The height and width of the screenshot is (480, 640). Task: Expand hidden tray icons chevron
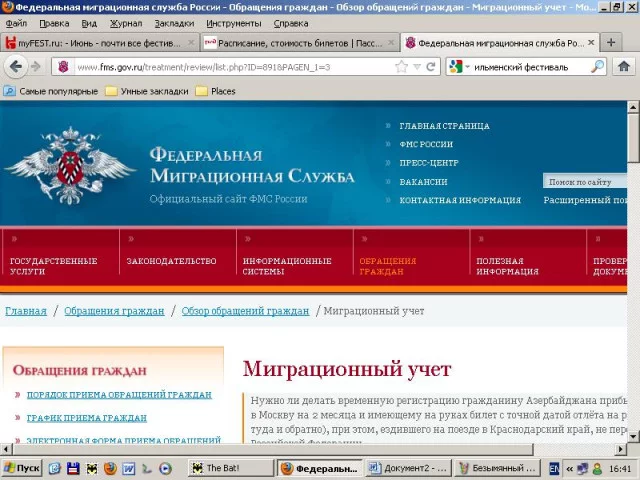tap(569, 469)
